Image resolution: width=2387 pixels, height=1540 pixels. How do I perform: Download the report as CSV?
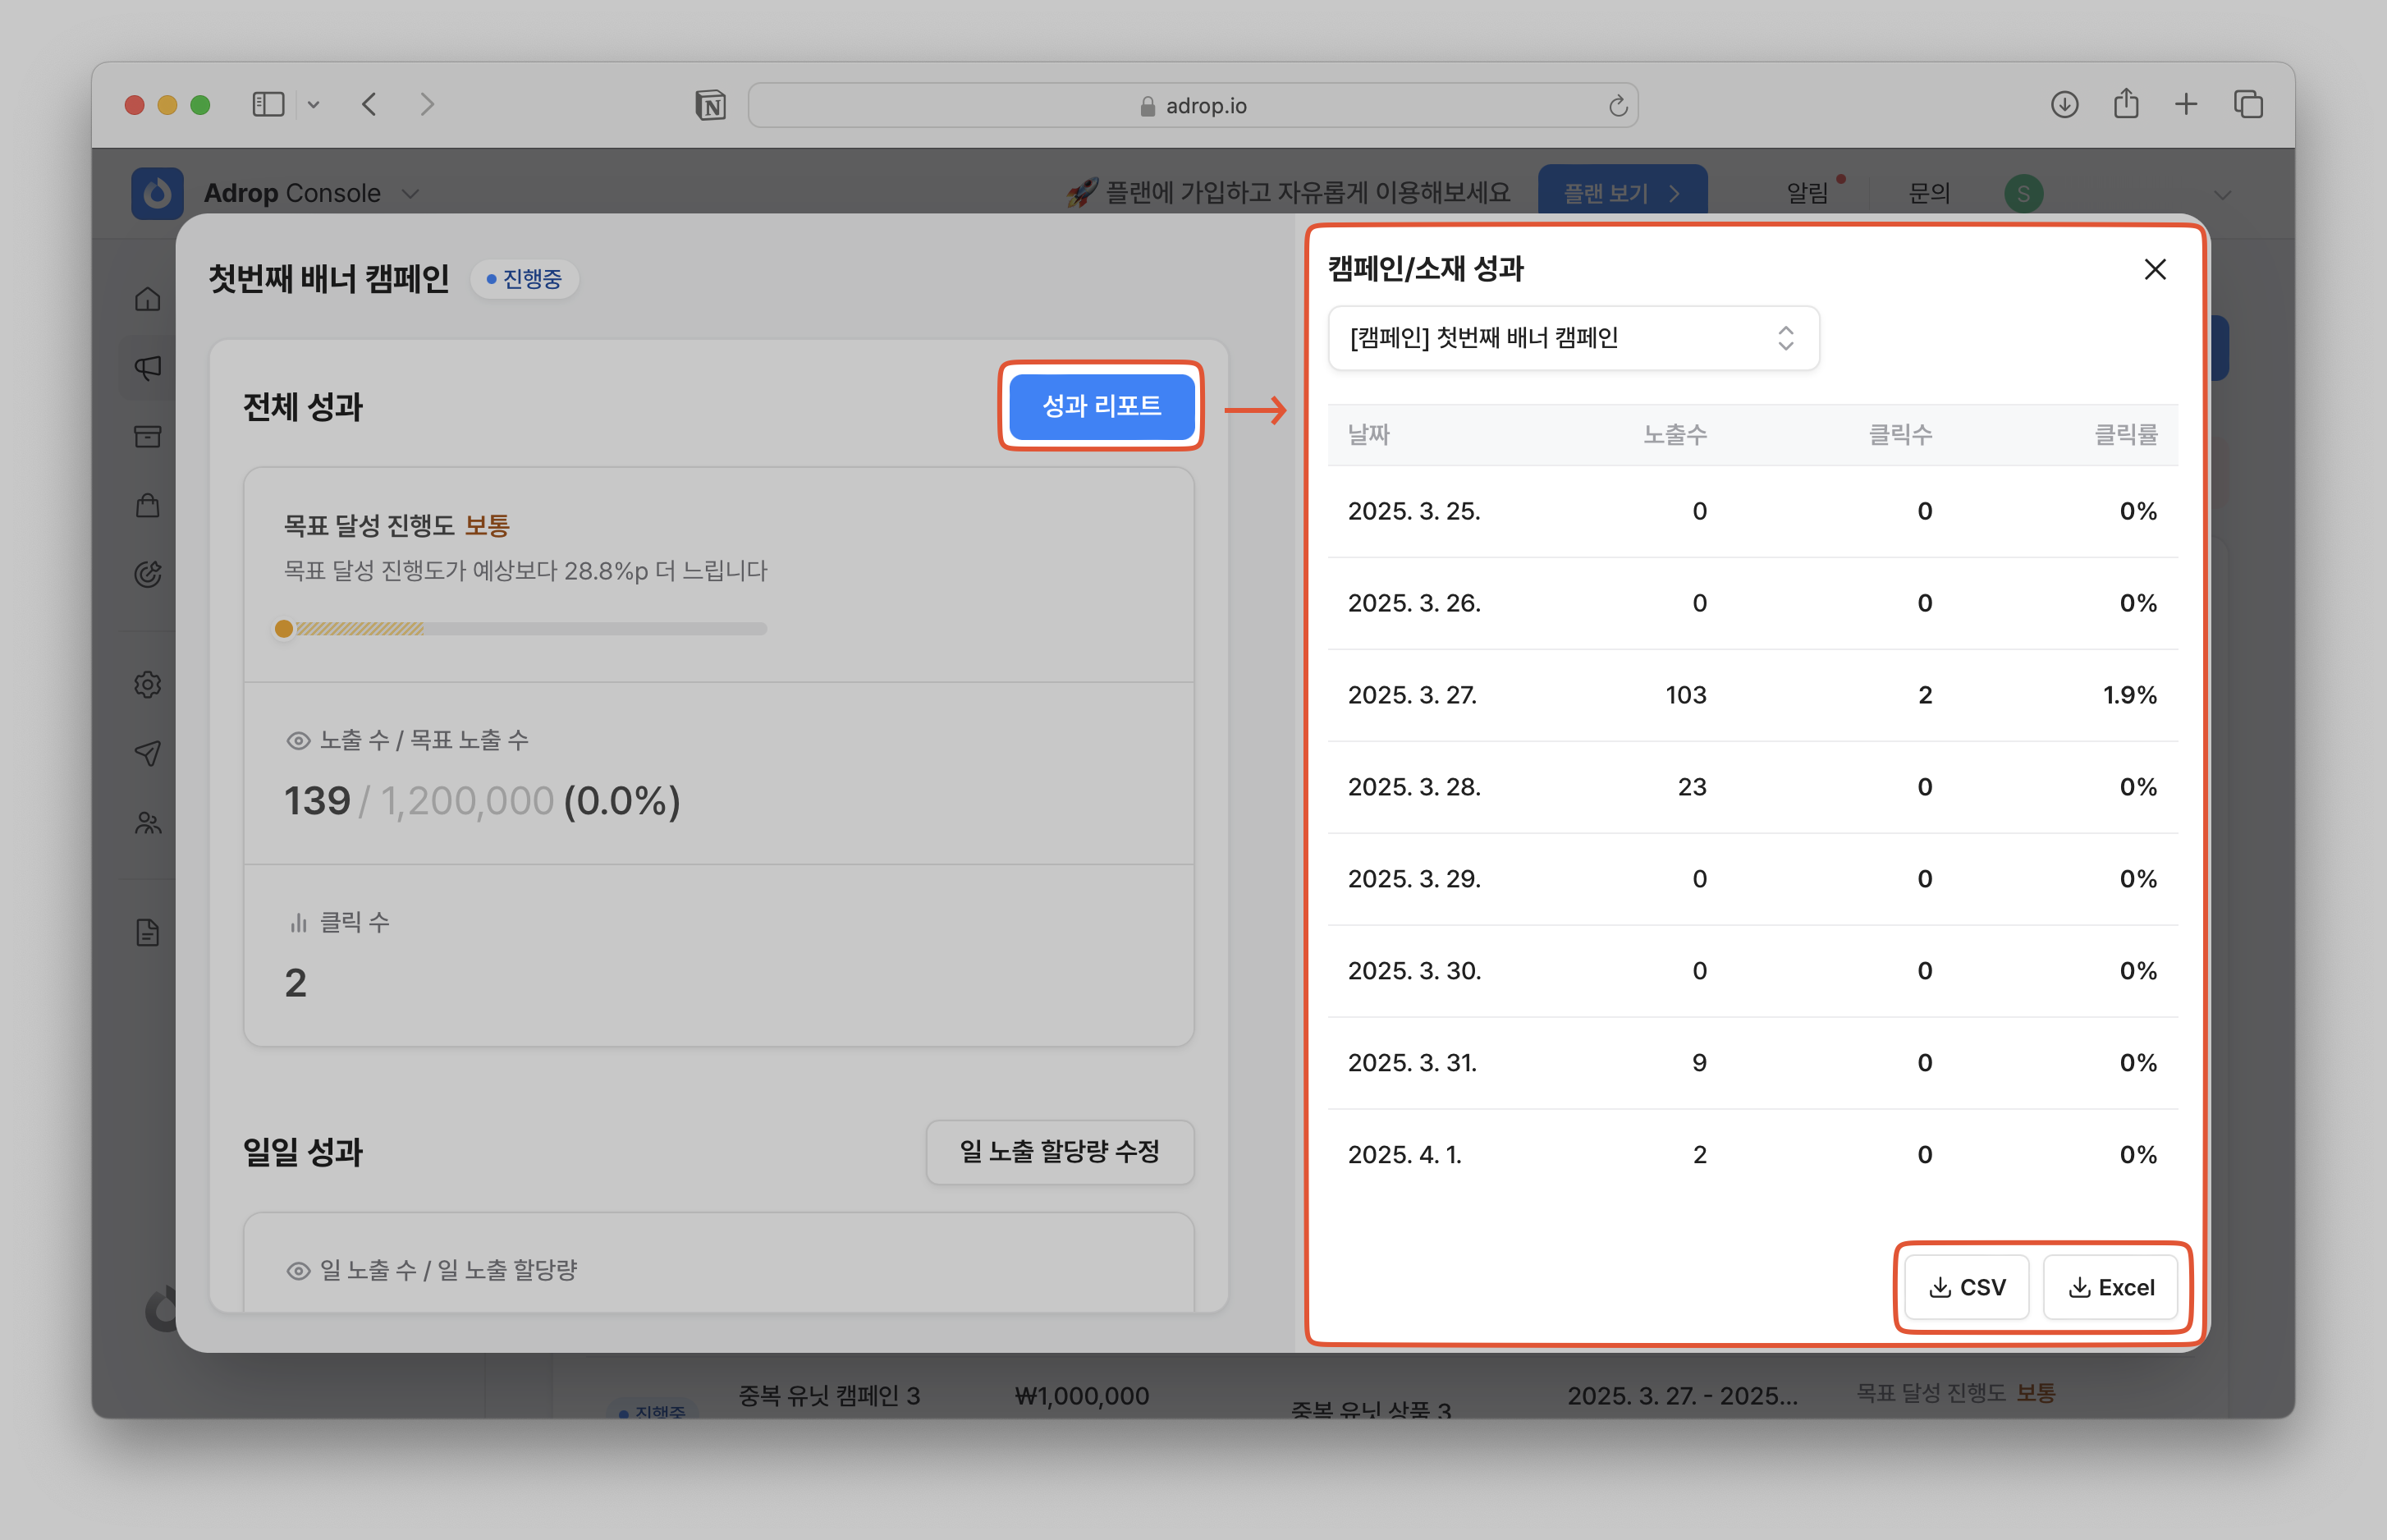[1966, 1287]
